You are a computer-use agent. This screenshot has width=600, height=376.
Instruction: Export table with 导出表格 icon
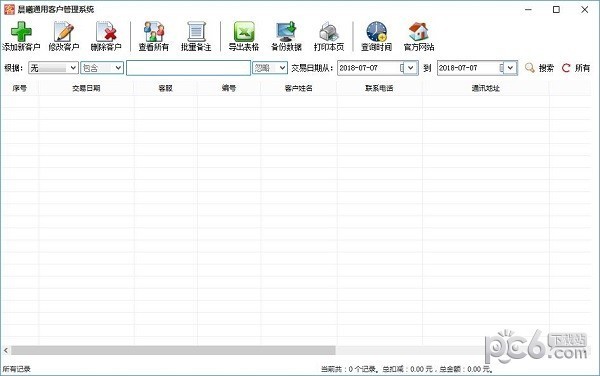point(244,31)
